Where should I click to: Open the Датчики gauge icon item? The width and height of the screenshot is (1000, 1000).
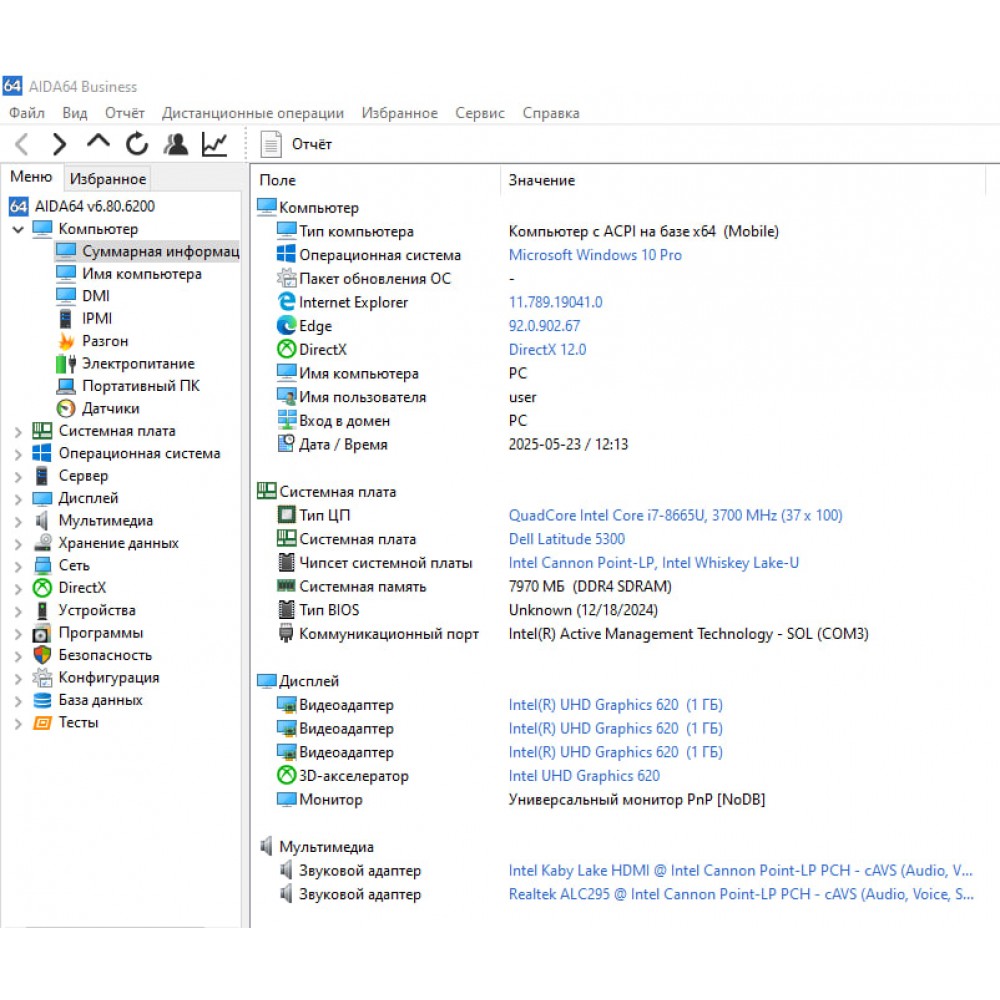click(x=66, y=408)
